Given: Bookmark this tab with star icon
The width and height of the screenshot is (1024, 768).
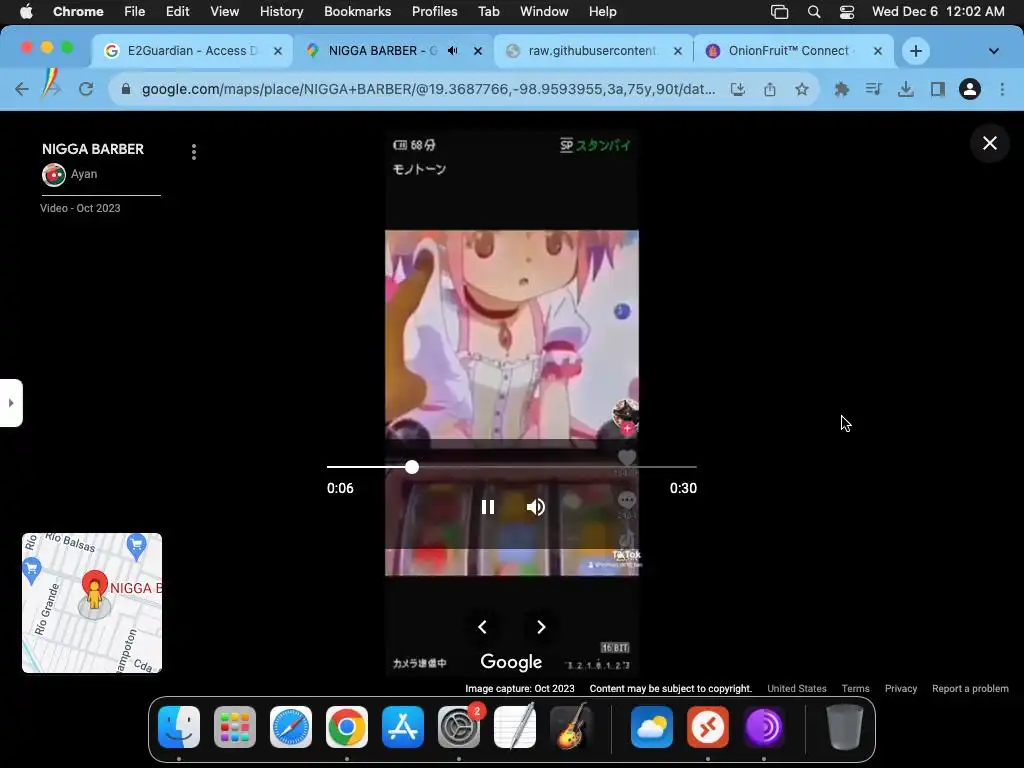Looking at the screenshot, I should [801, 89].
